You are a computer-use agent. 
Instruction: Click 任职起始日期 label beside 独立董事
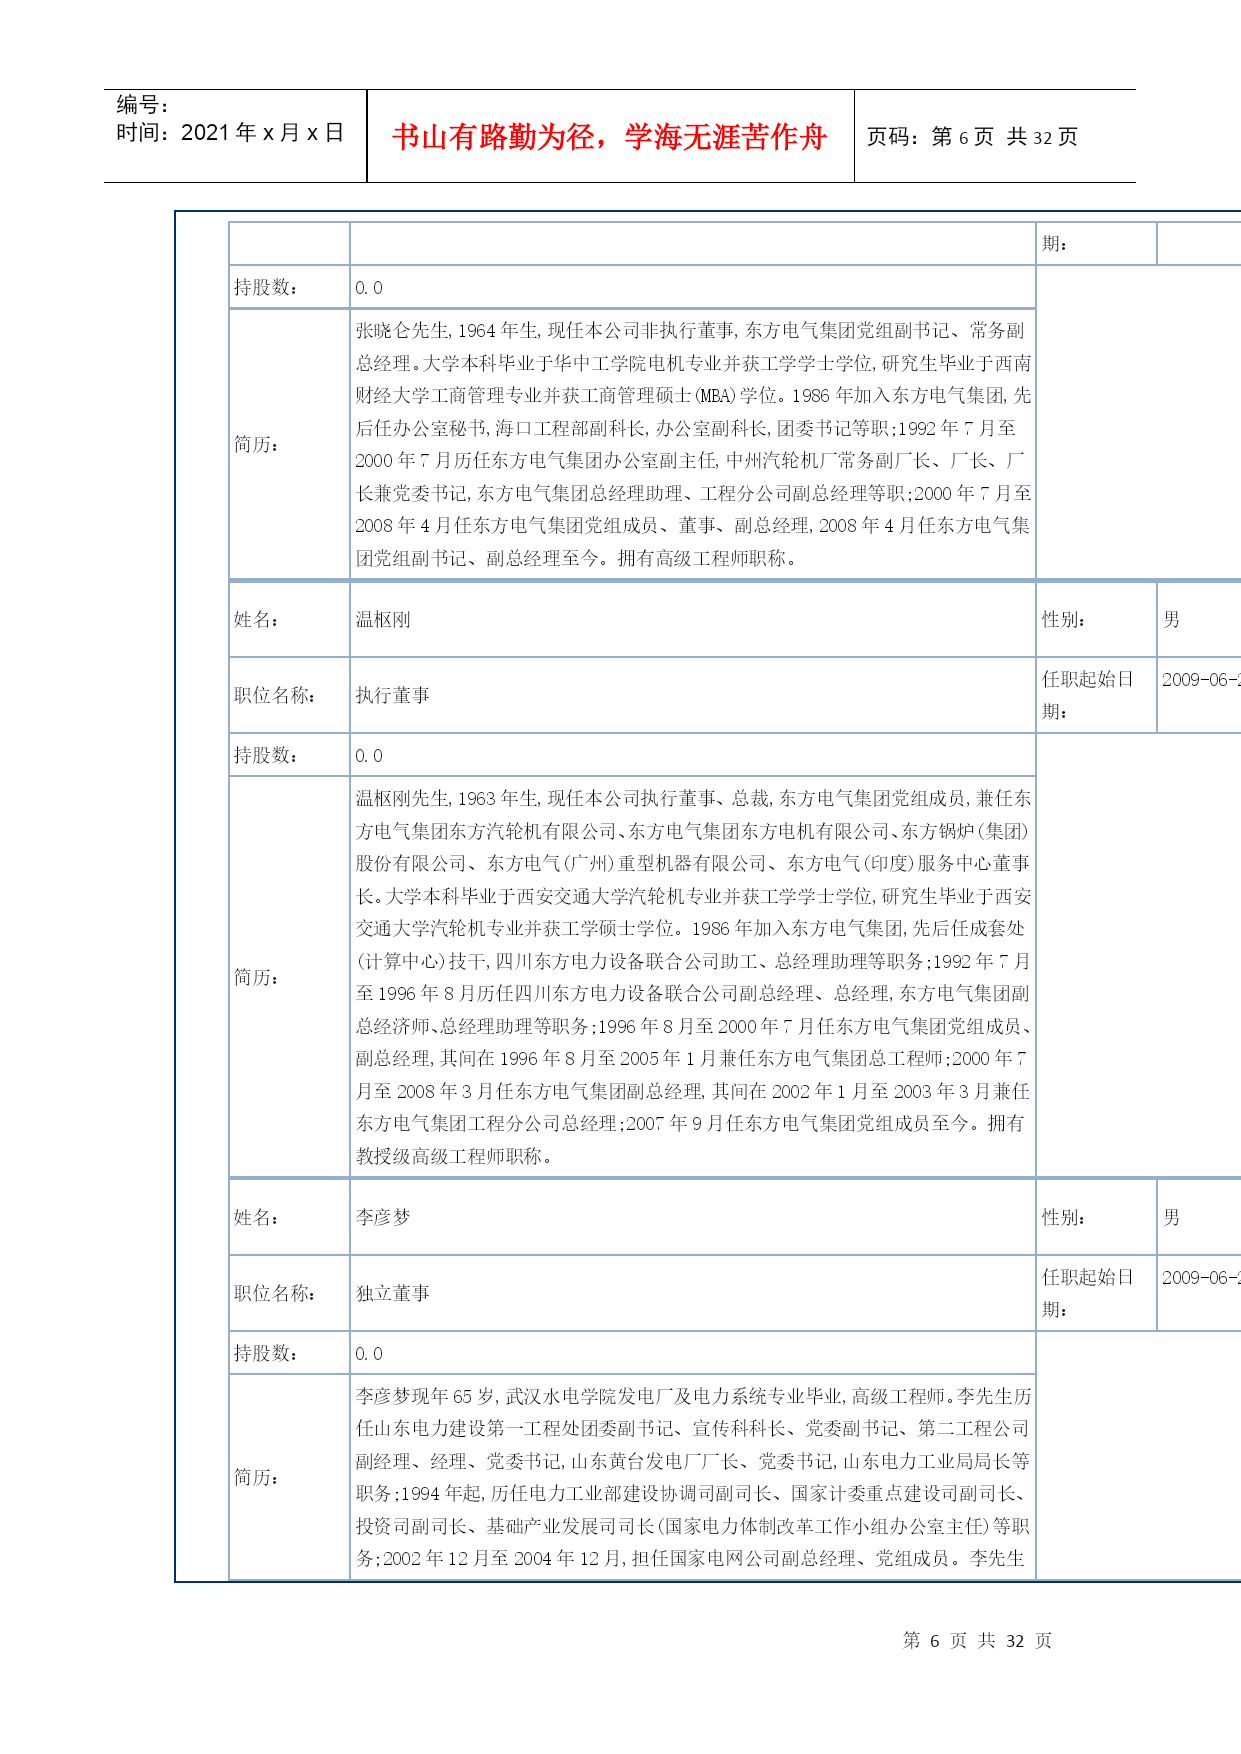tap(1087, 1293)
